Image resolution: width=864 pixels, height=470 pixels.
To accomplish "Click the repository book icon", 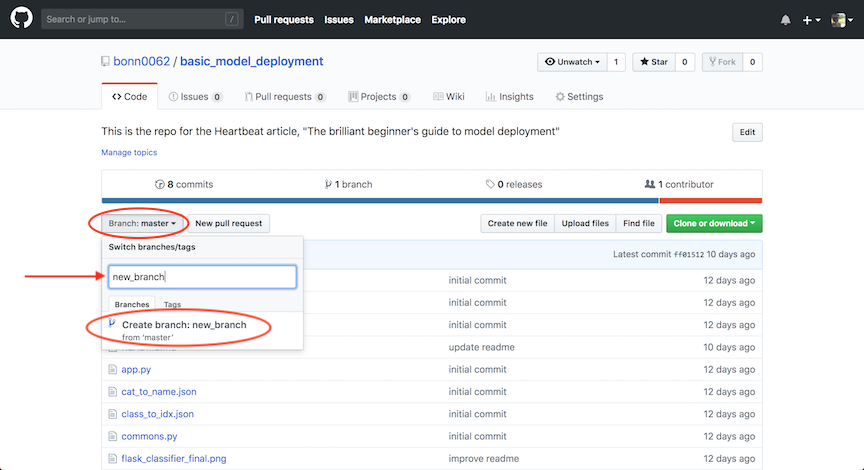I will pos(106,62).
